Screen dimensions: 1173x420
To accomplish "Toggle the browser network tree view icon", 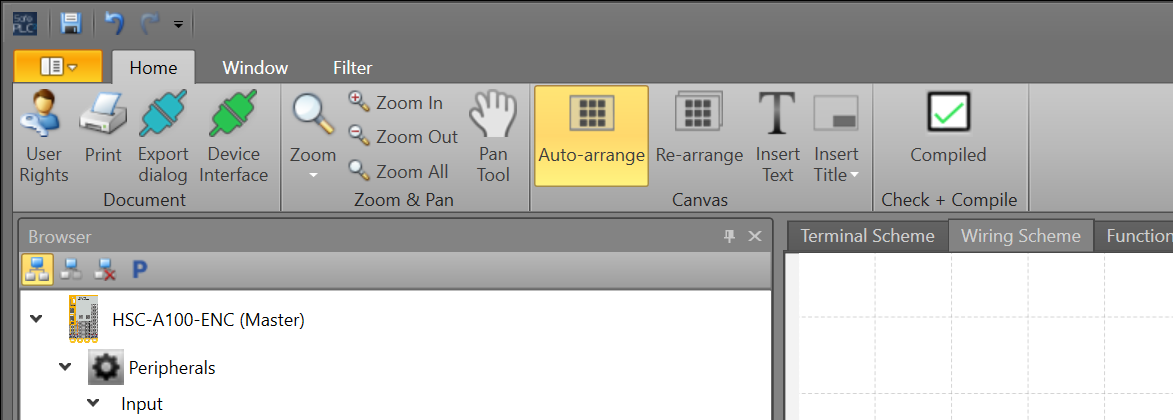I will pos(37,270).
